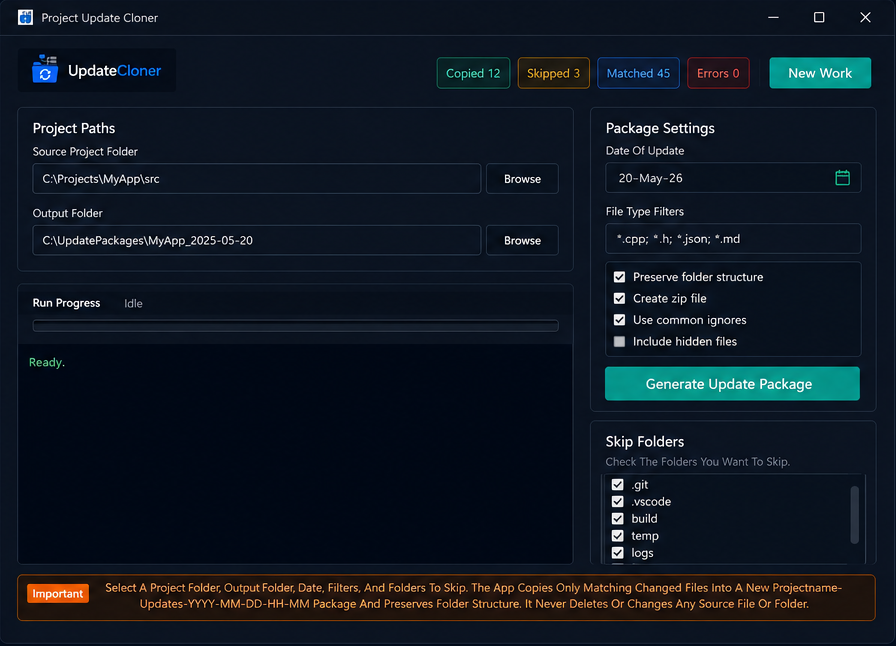Uncheck Preserve folder structure
Screen dimensions: 896x646
pos(619,277)
